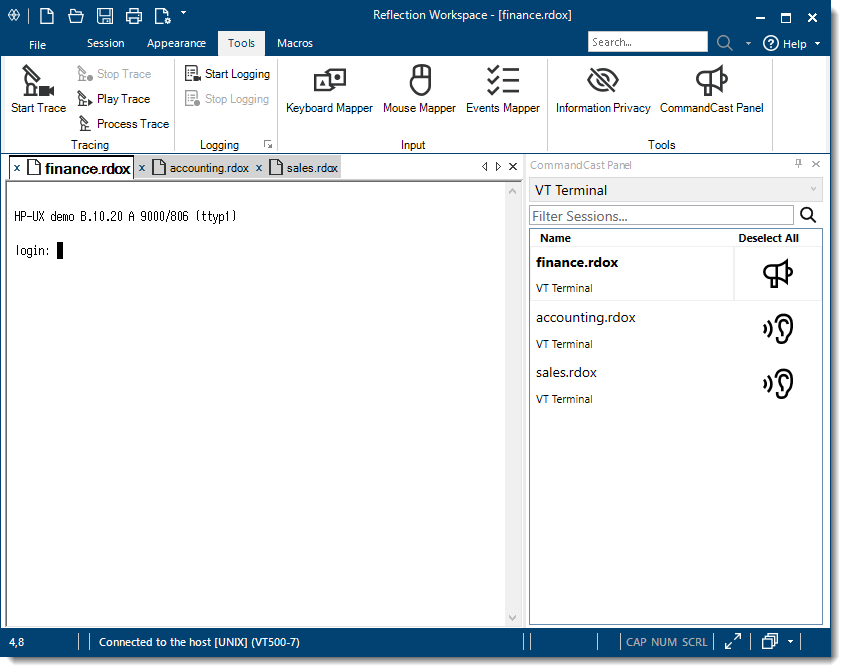Switch to the Macros ribbon tab
The height and width of the screenshot is (672, 846).
295,43
